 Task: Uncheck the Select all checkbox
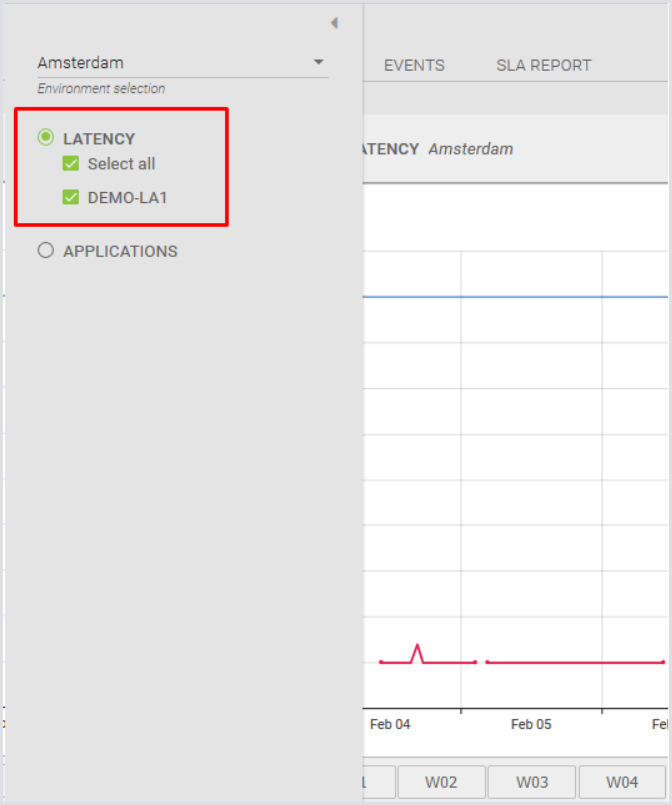pyautogui.click(x=71, y=164)
